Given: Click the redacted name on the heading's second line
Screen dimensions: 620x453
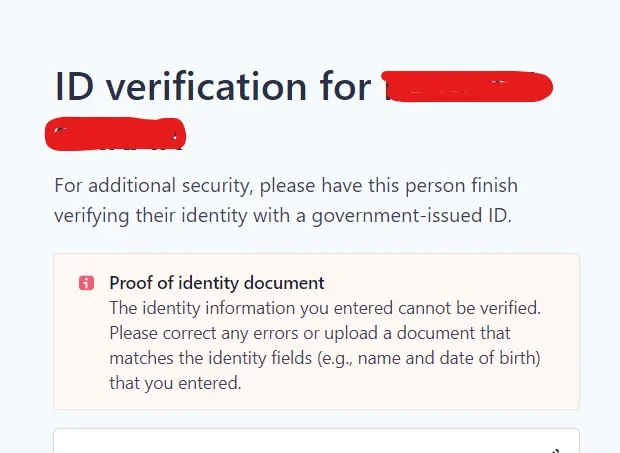Looking at the screenshot, I should pos(116,133).
